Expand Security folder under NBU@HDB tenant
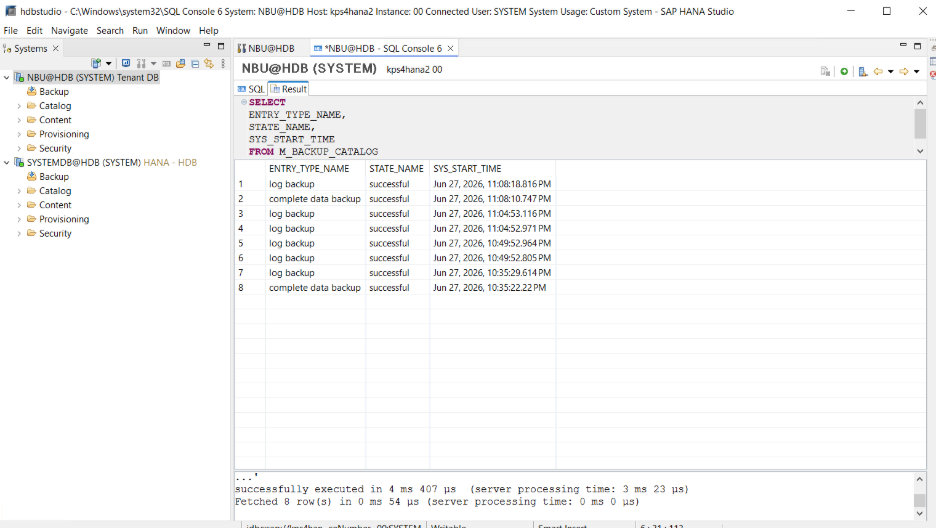 [19, 149]
